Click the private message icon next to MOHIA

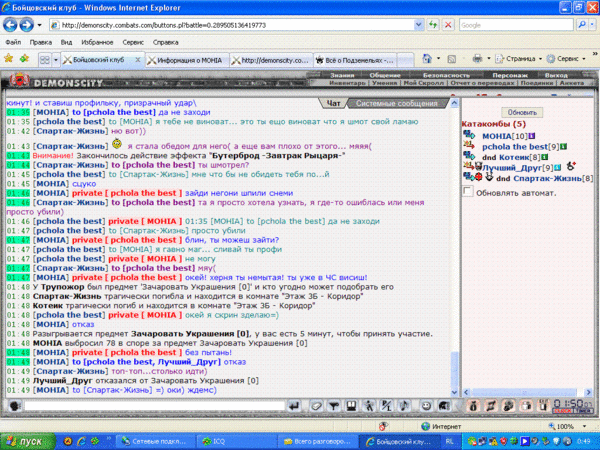pos(469,135)
